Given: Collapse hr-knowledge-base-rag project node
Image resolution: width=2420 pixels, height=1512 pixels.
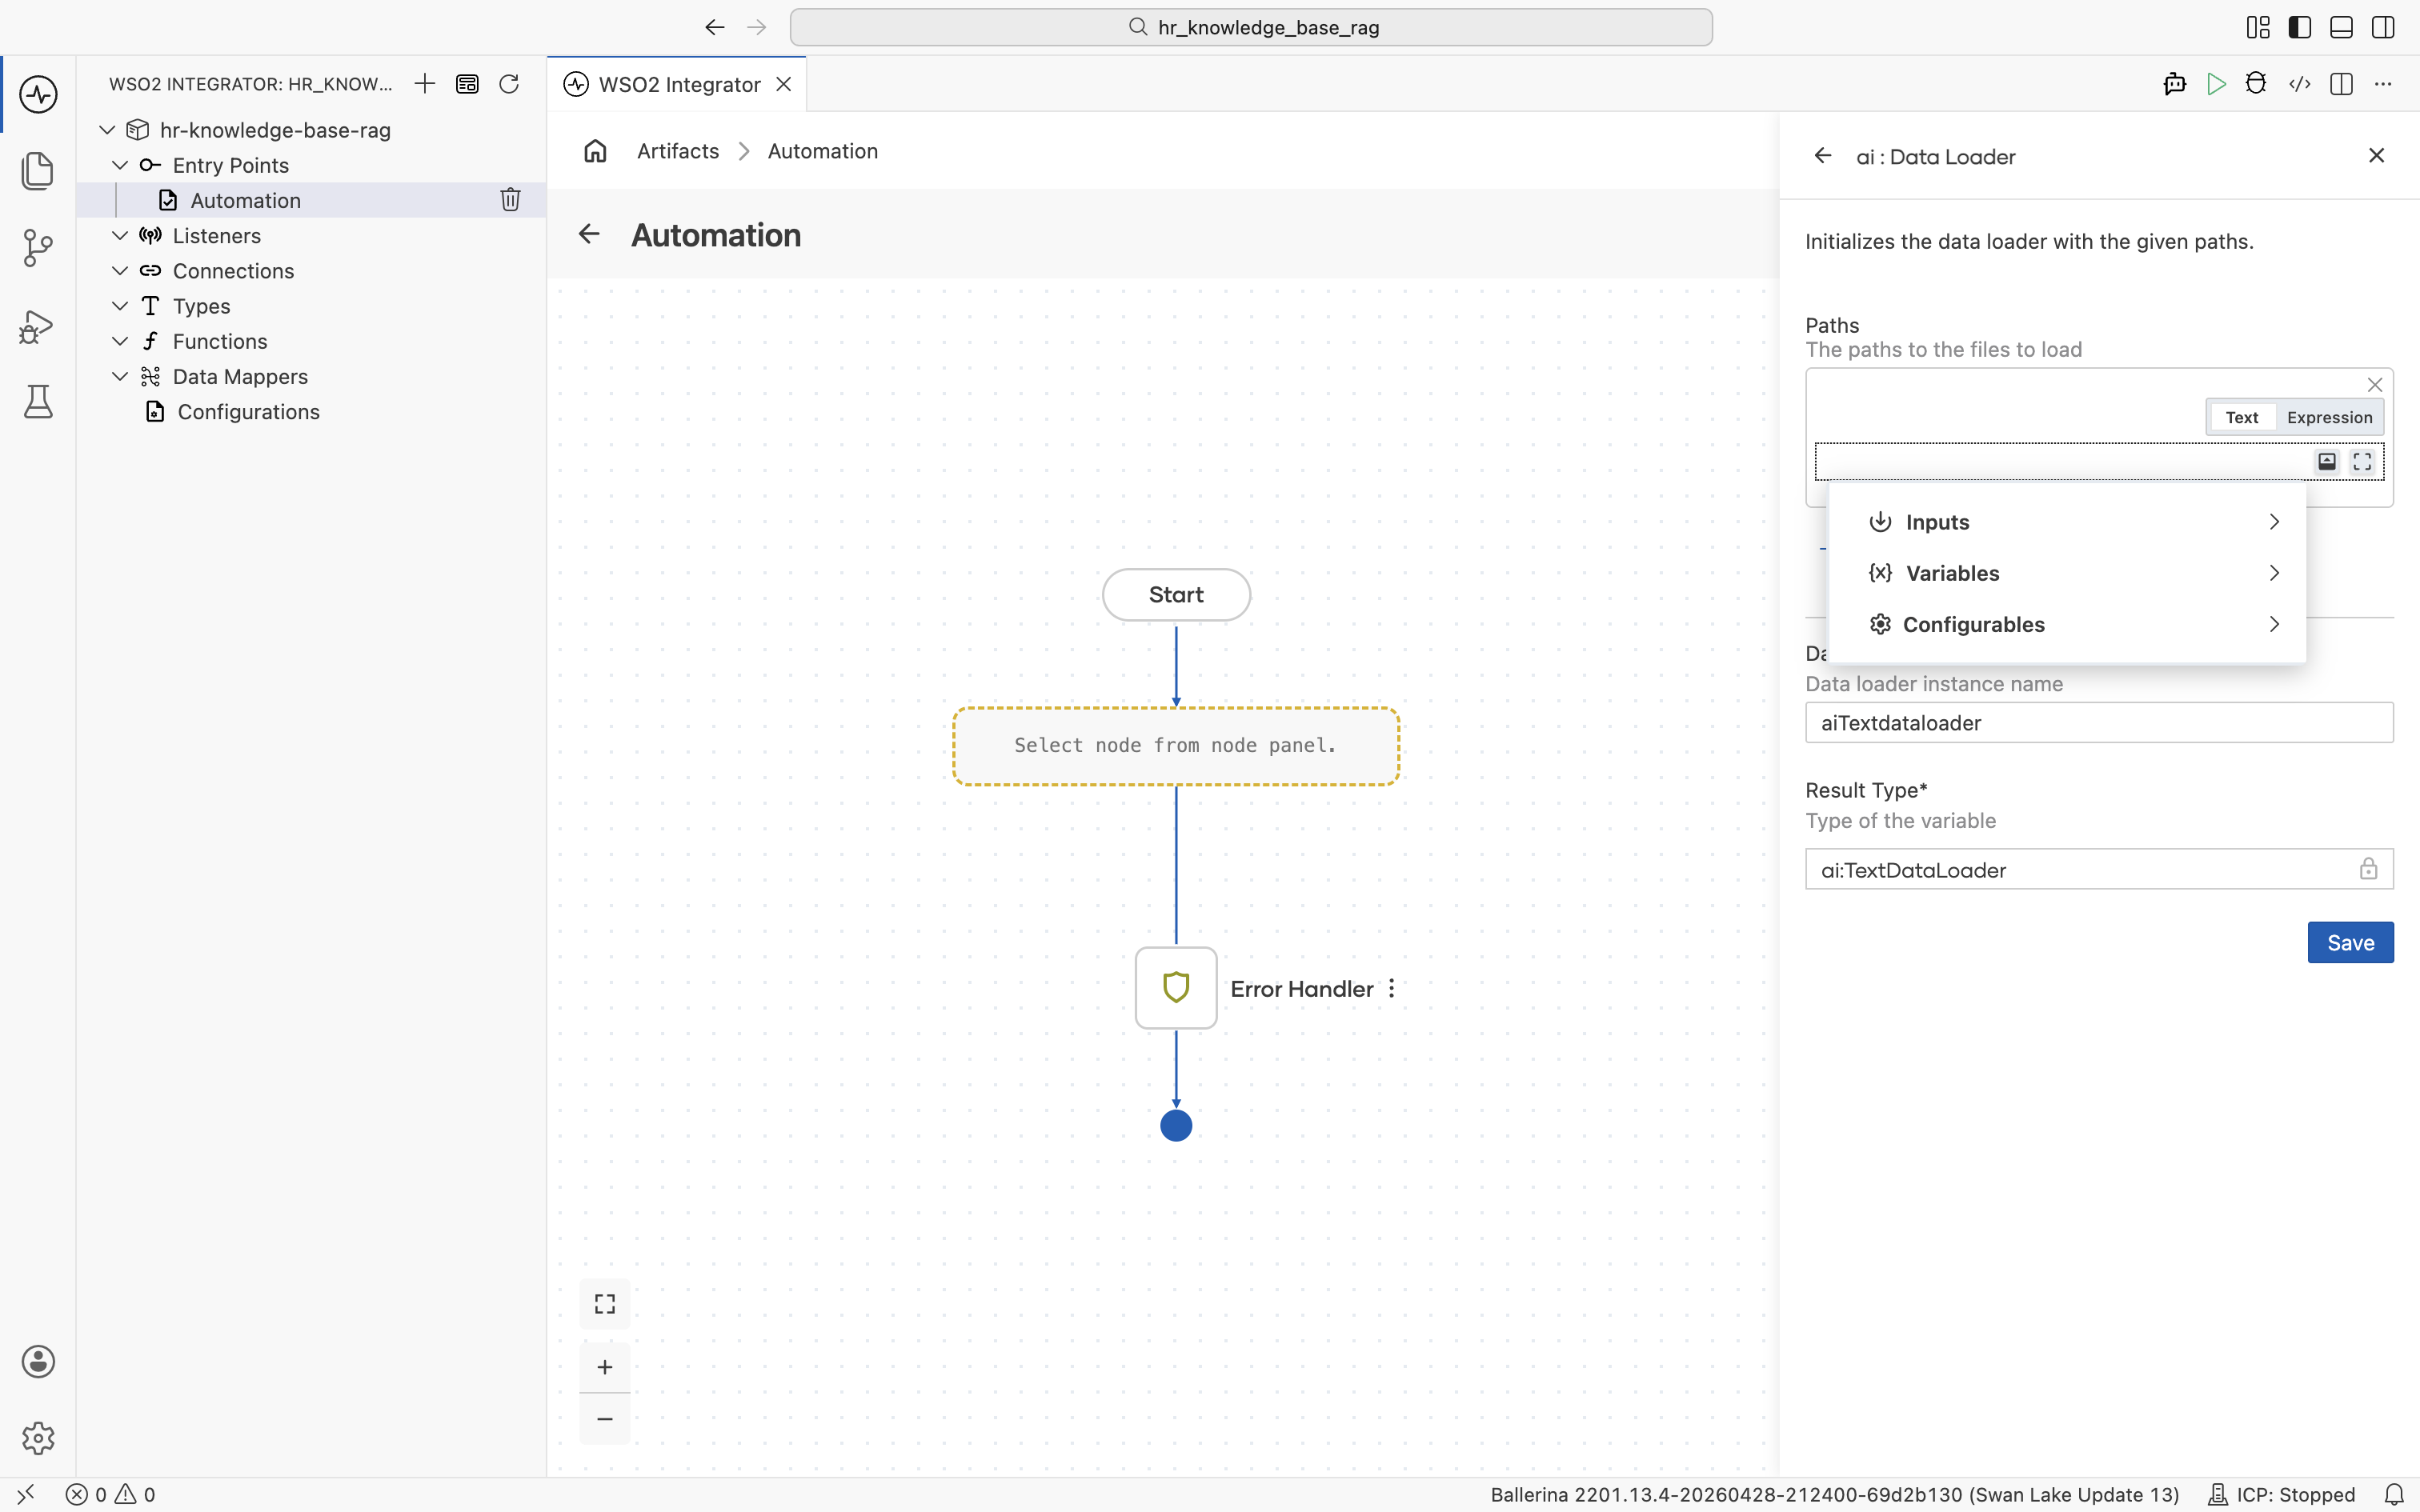Looking at the screenshot, I should (x=108, y=130).
